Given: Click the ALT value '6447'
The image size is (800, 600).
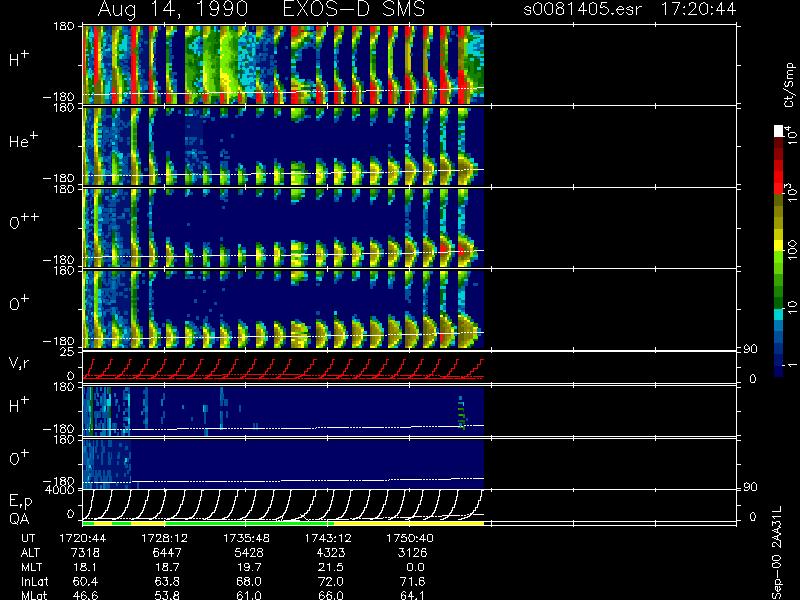Looking at the screenshot, I should [x=167, y=553].
